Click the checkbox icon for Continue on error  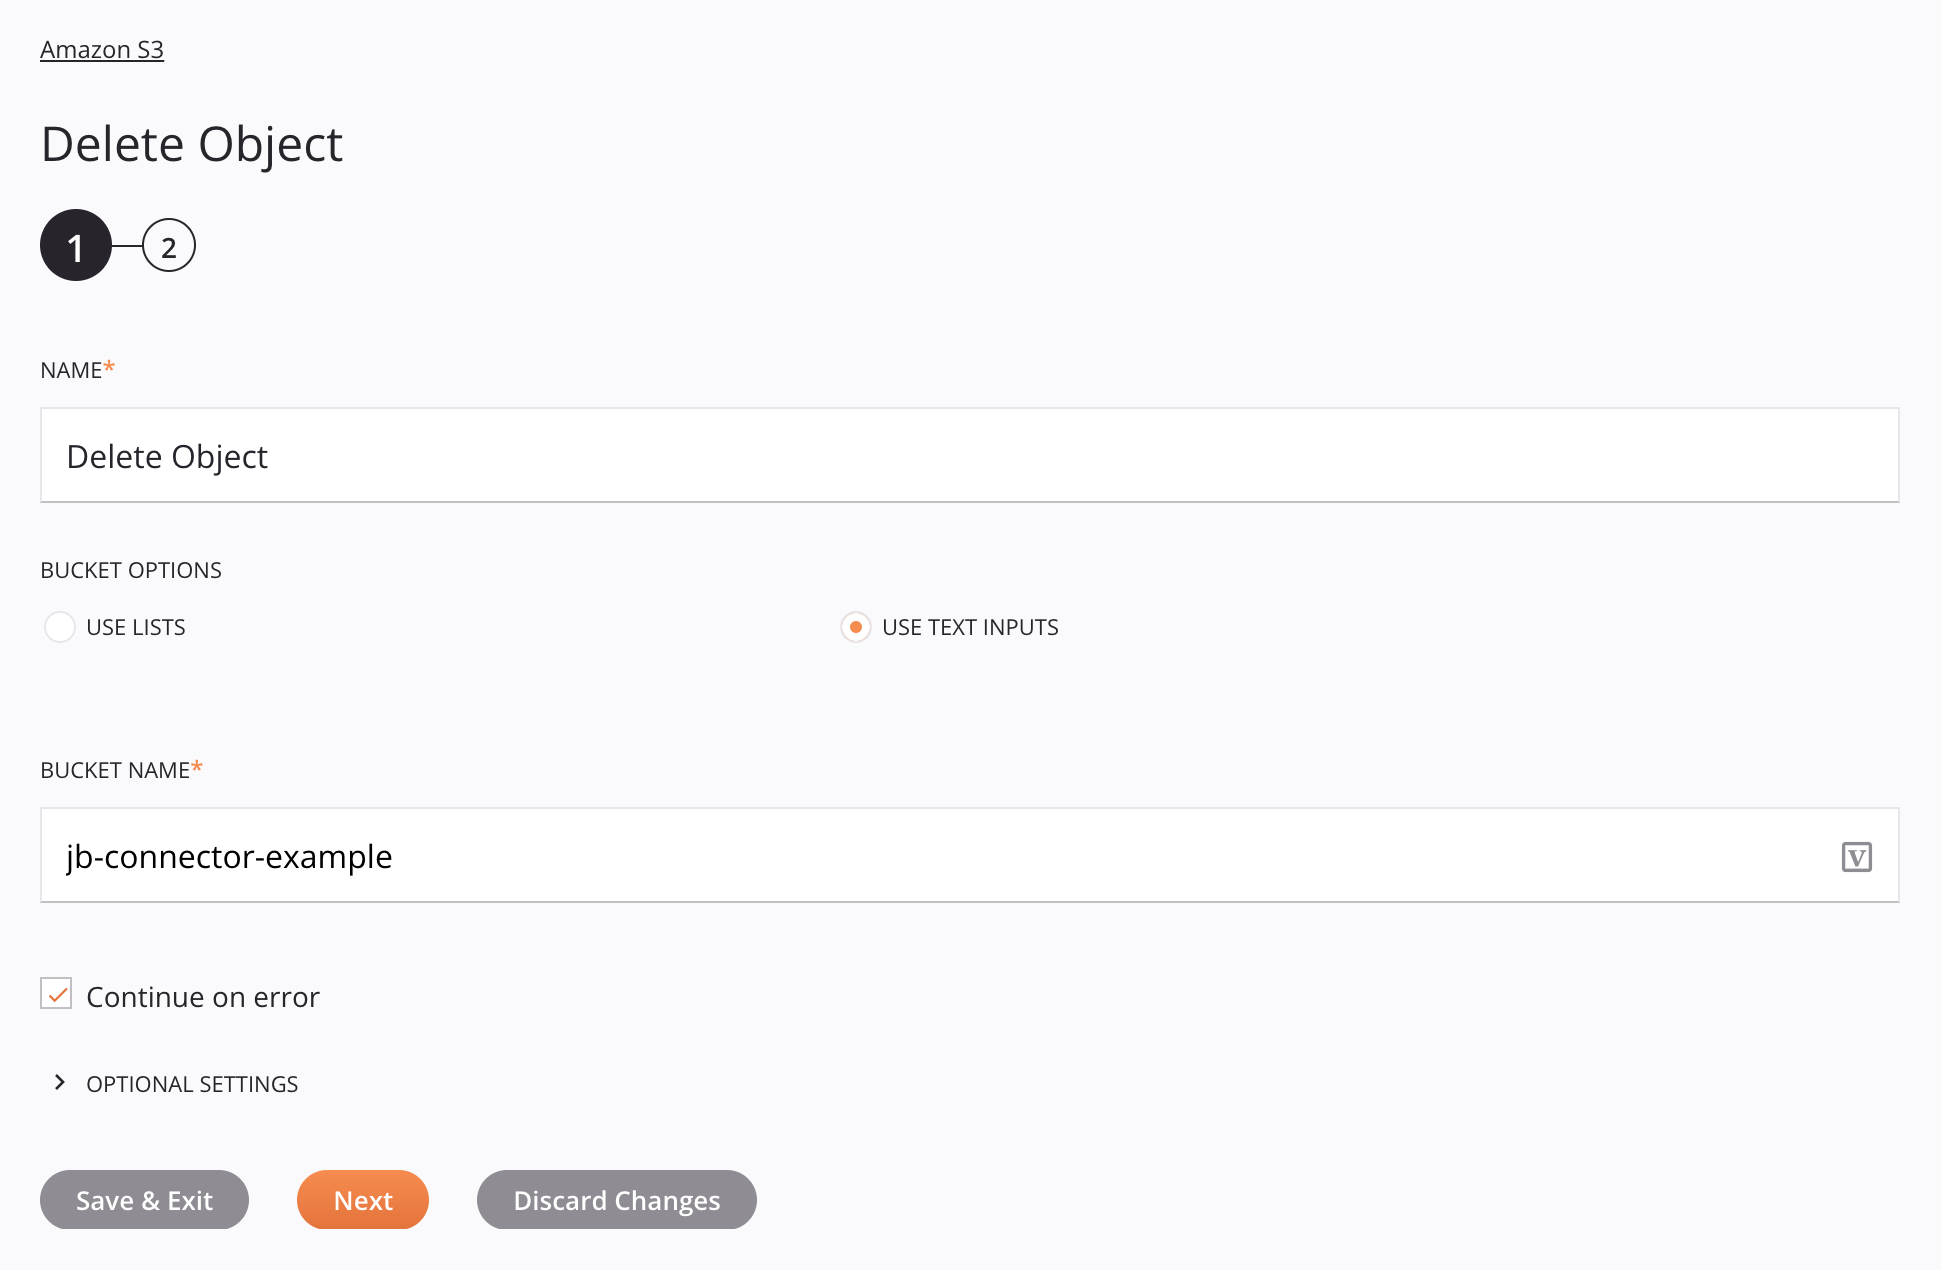point(57,994)
